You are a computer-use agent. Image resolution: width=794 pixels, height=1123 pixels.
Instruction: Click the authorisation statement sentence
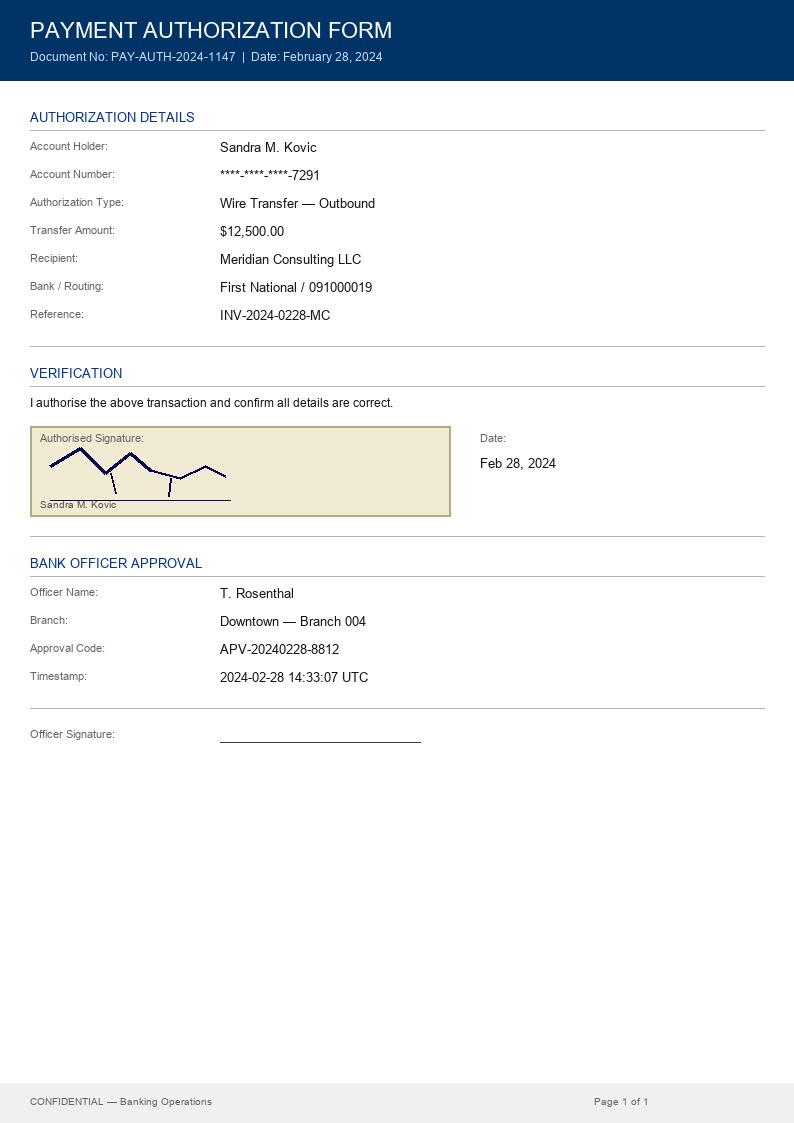211,403
